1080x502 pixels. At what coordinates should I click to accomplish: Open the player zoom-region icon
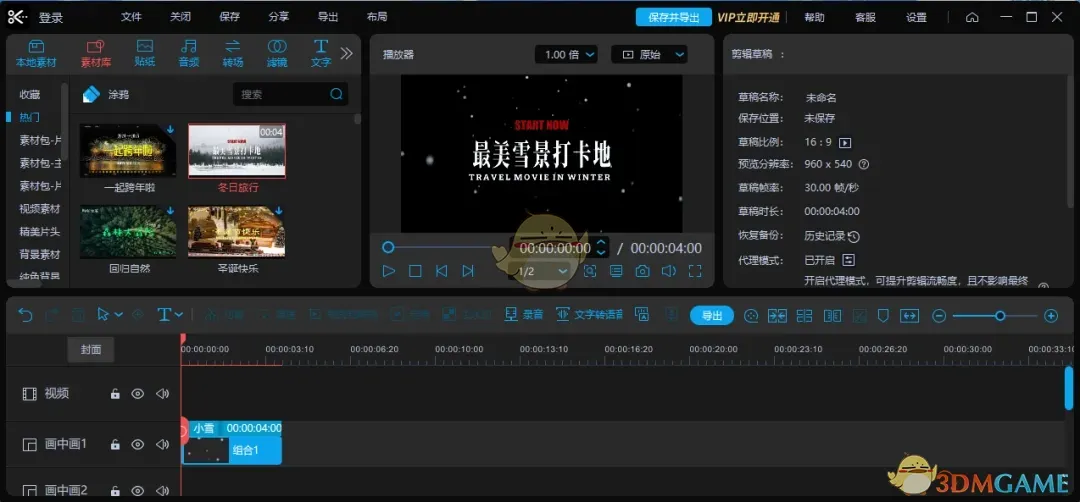coord(590,271)
